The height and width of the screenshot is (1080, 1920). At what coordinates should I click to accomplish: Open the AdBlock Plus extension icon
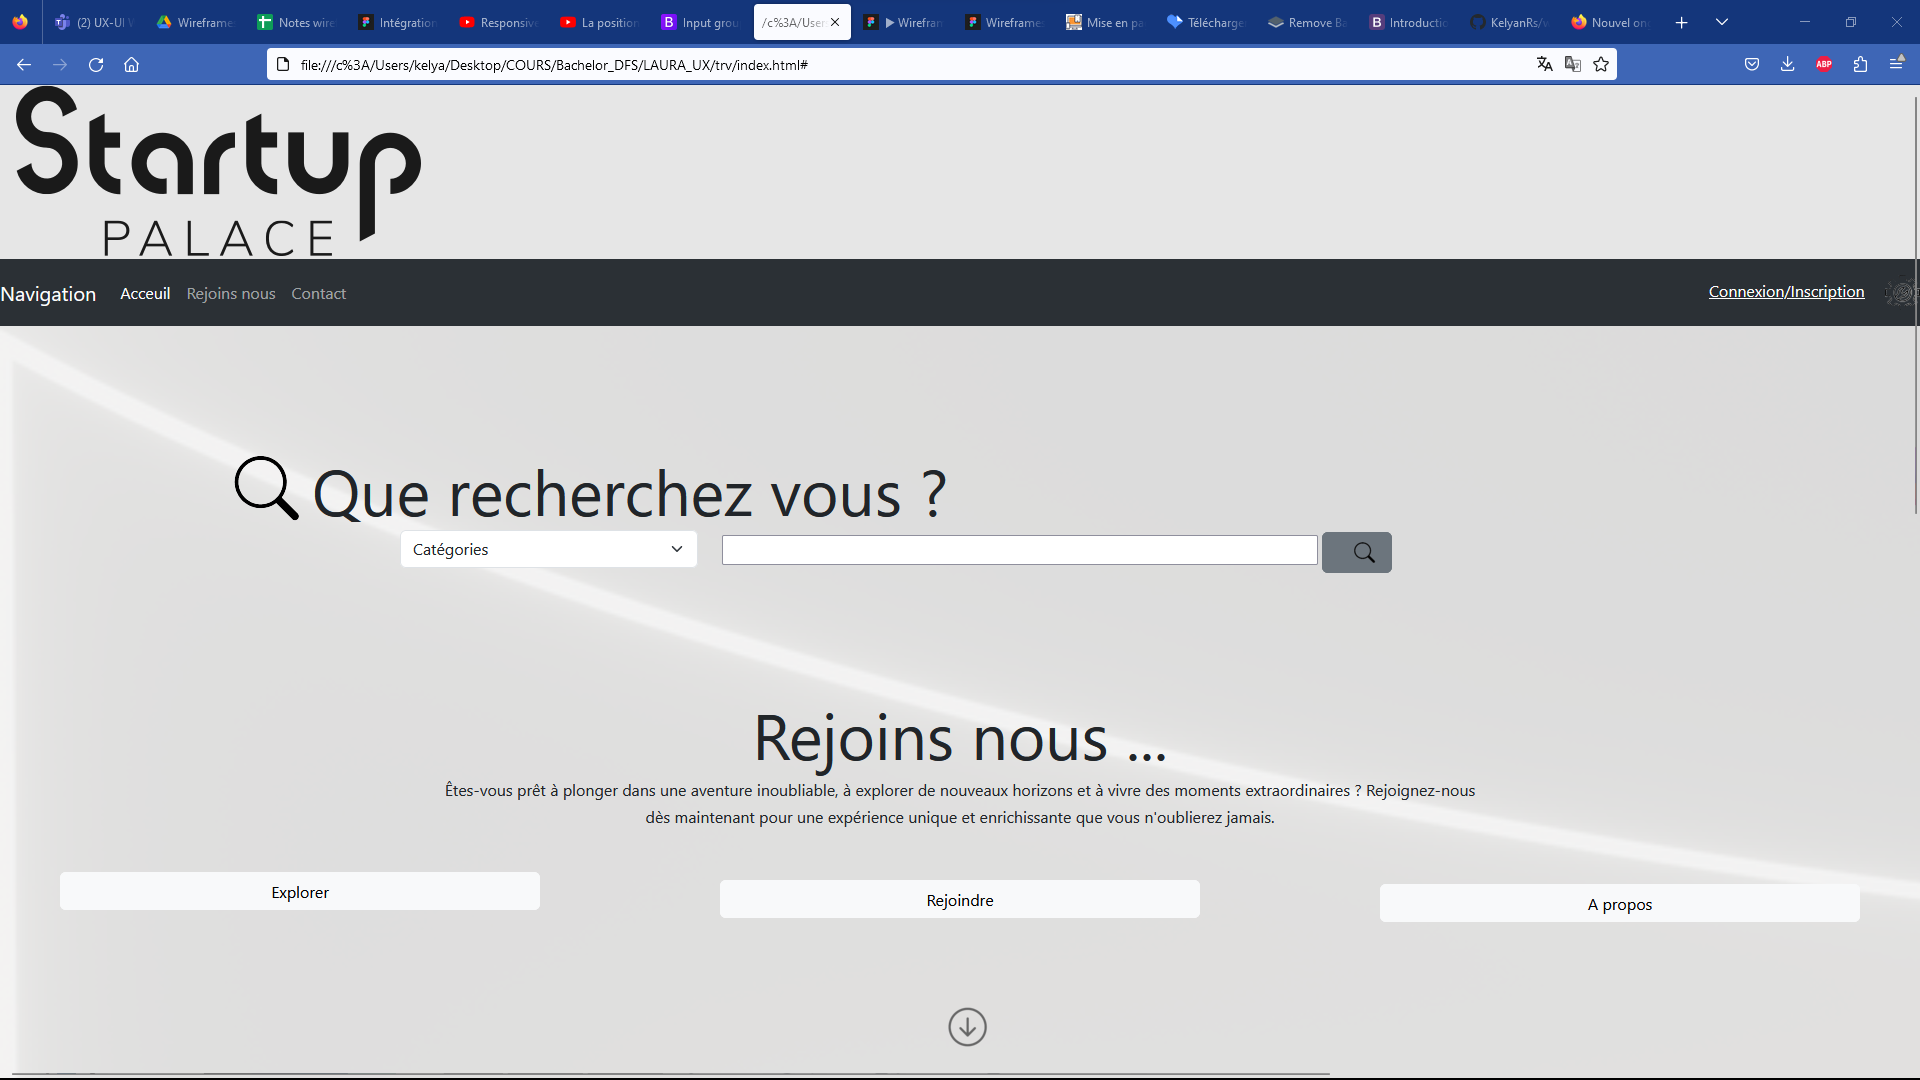[x=1823, y=64]
